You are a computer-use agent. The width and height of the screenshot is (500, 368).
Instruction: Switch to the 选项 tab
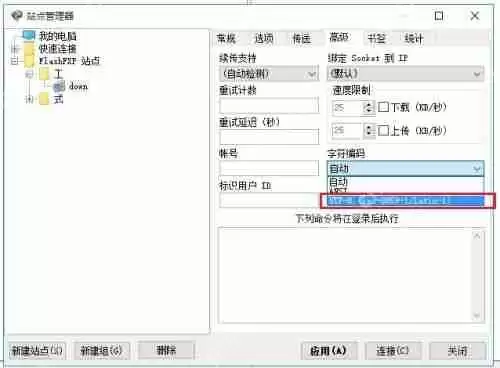[x=264, y=38]
